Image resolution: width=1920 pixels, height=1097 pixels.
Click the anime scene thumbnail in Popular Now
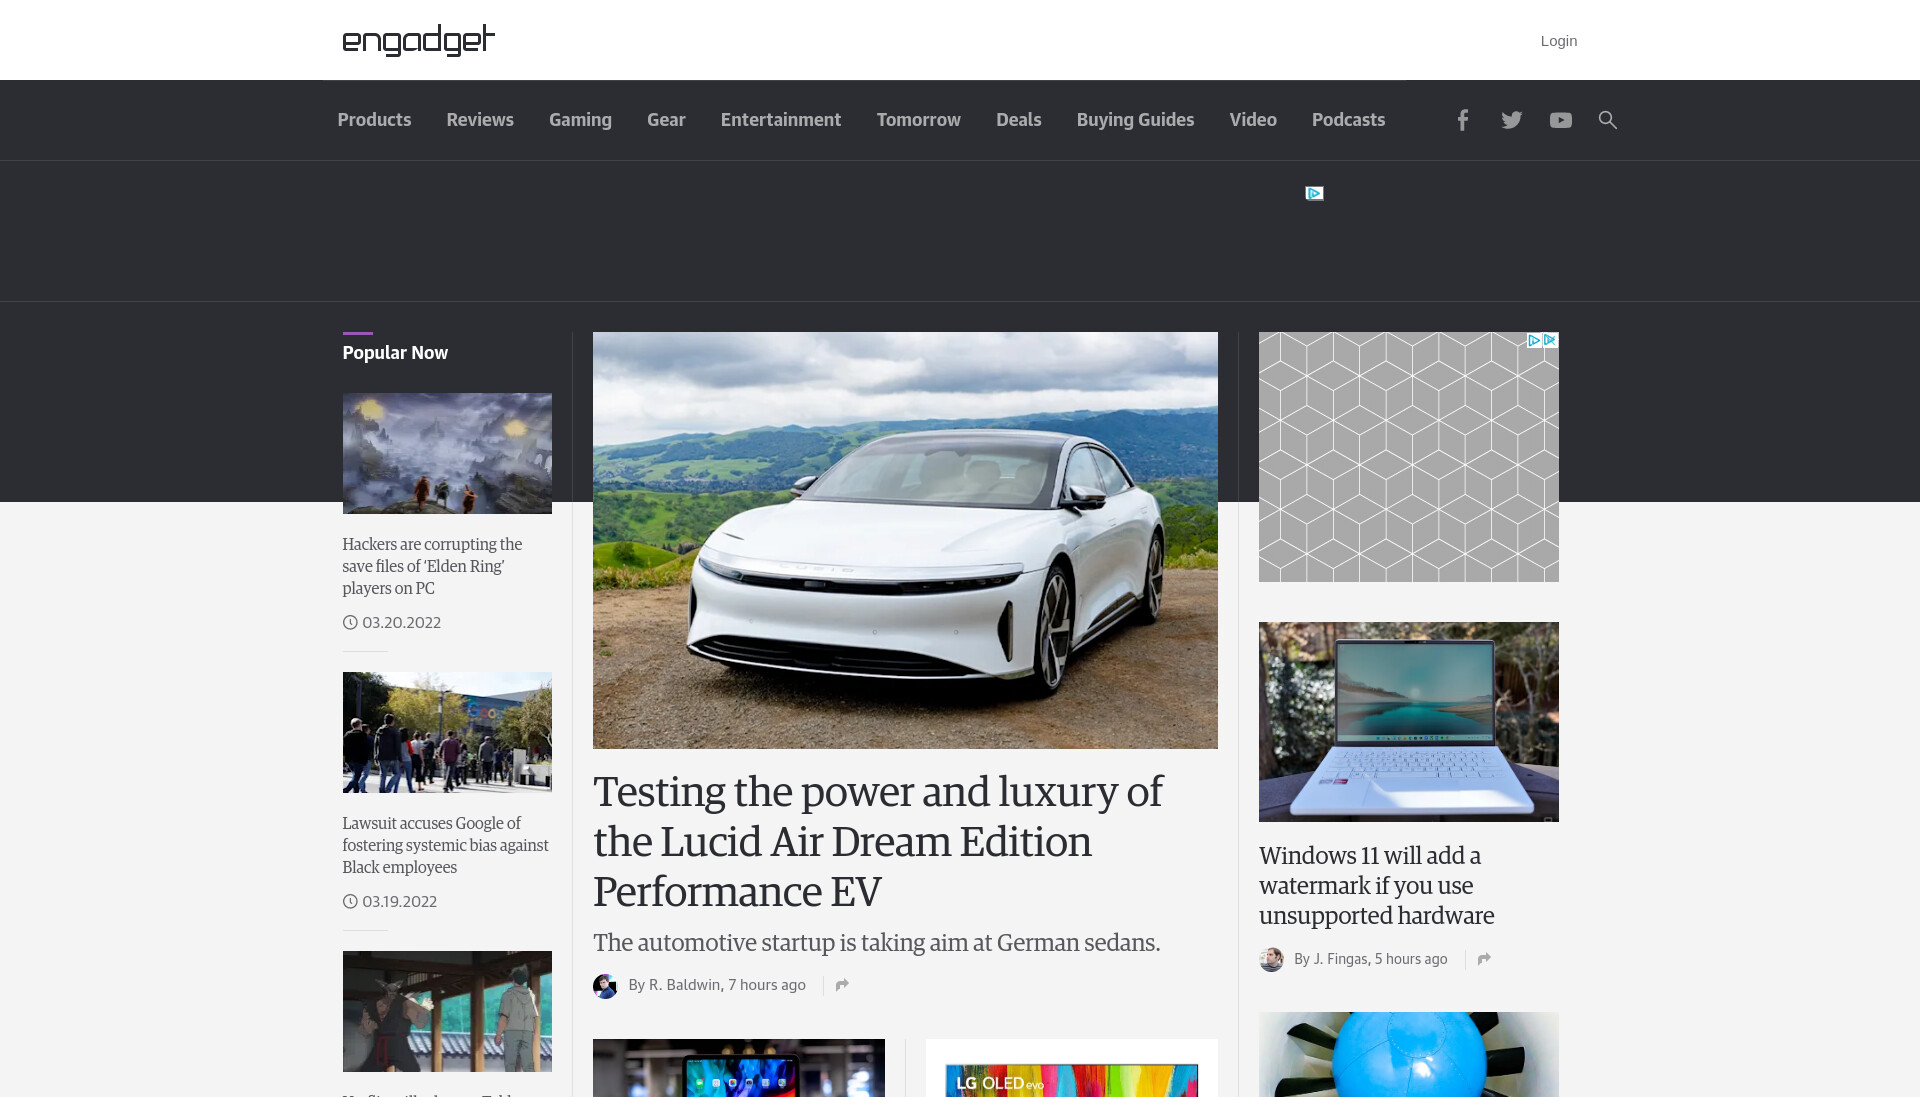447,1011
